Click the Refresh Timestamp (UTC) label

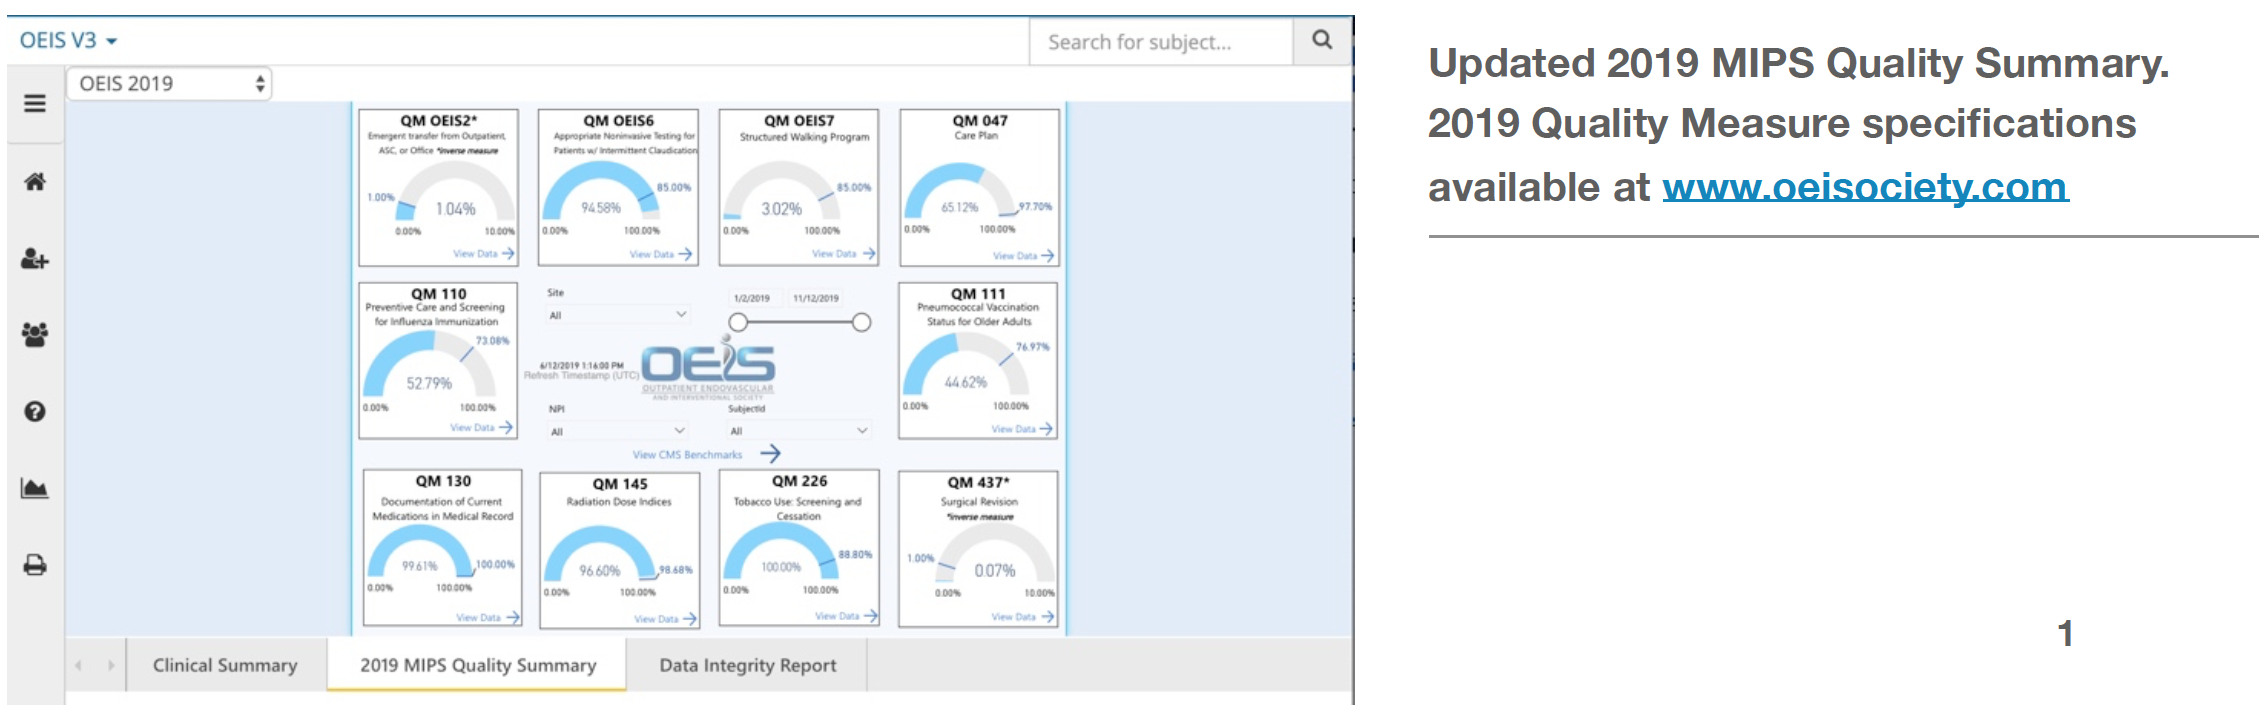click(x=581, y=376)
